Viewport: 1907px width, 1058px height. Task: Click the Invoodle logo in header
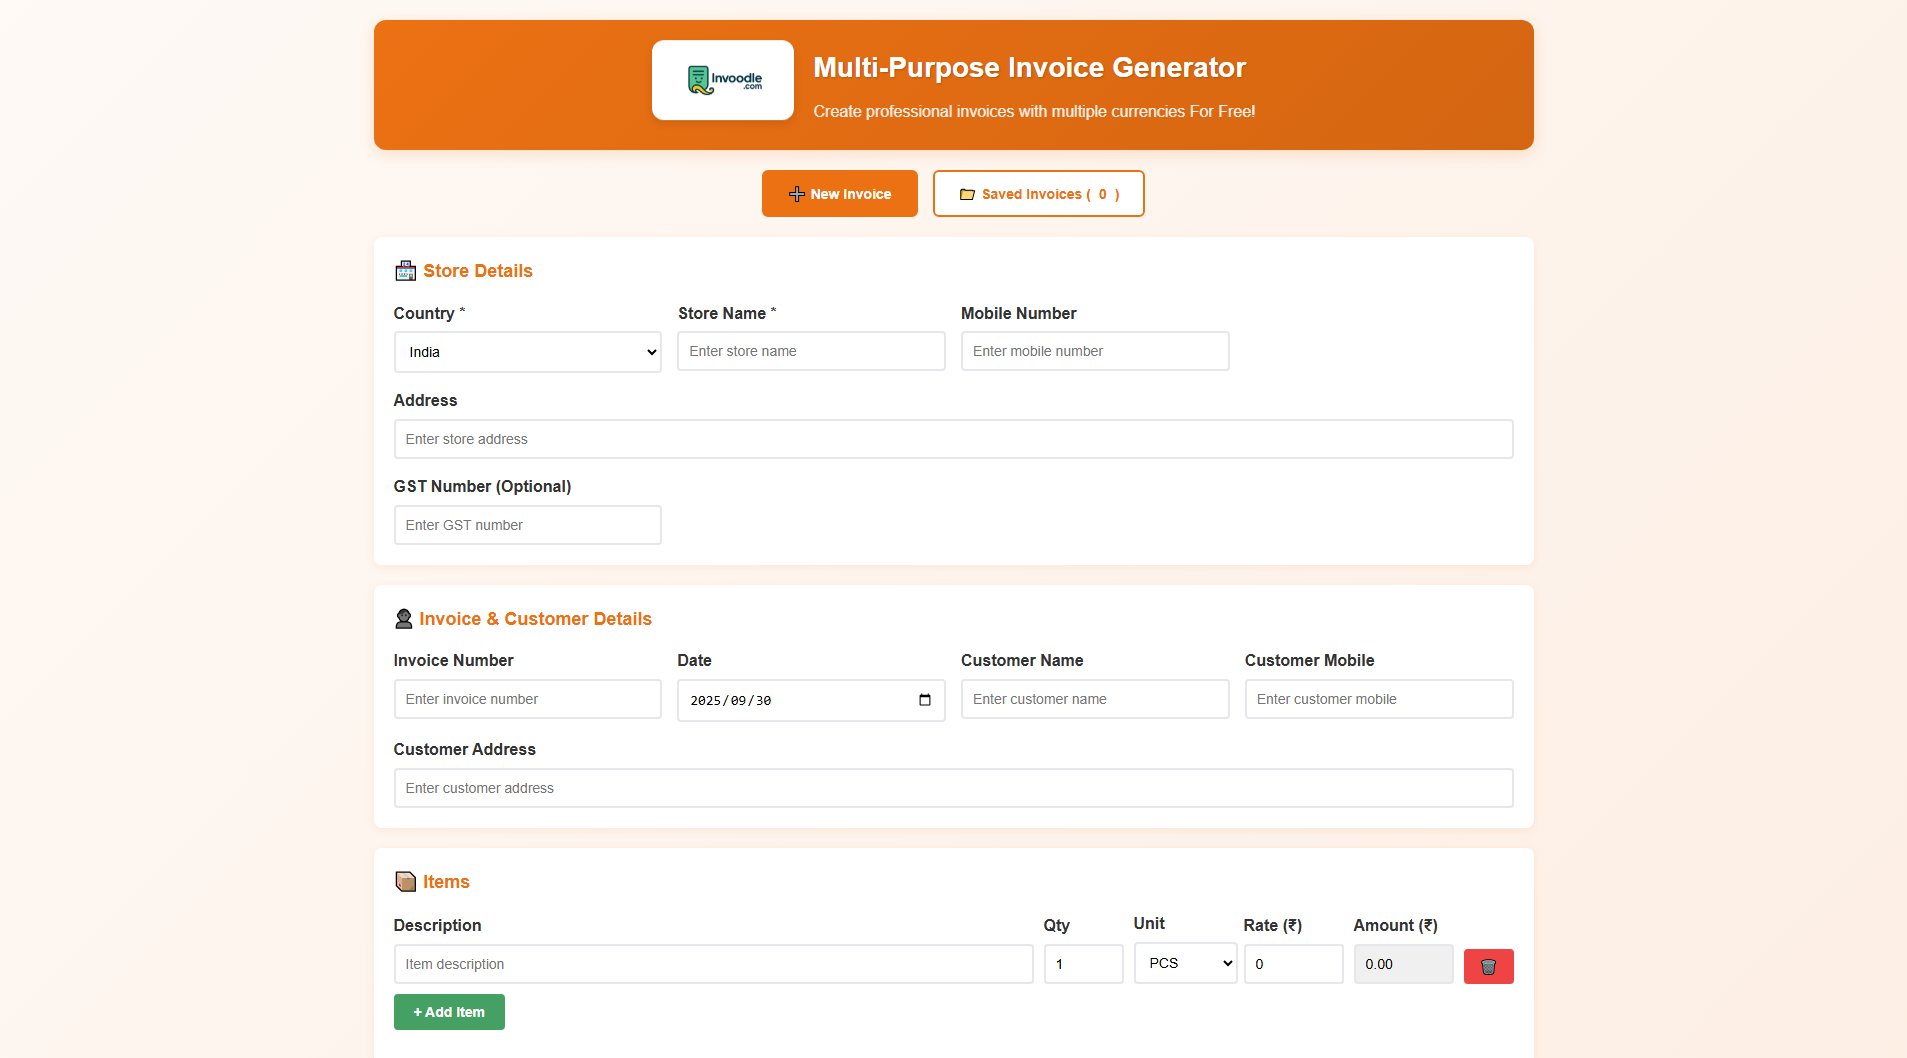(723, 80)
